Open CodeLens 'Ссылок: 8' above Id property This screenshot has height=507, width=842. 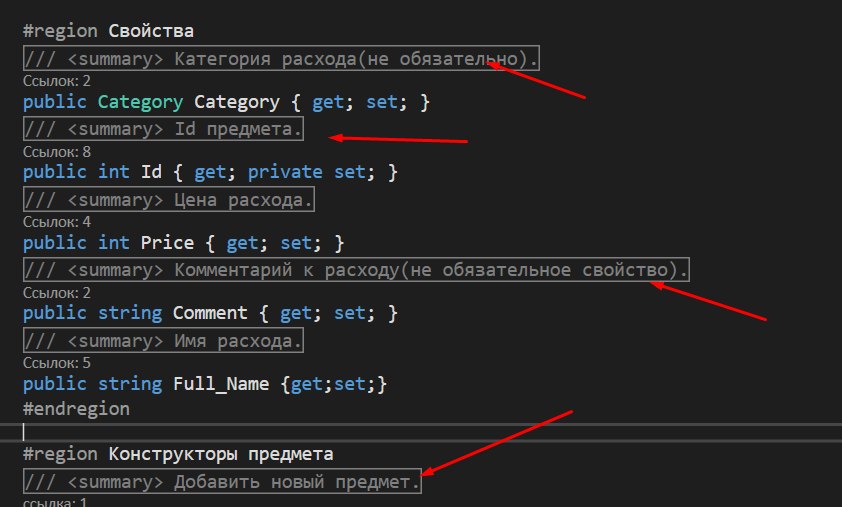click(56, 152)
